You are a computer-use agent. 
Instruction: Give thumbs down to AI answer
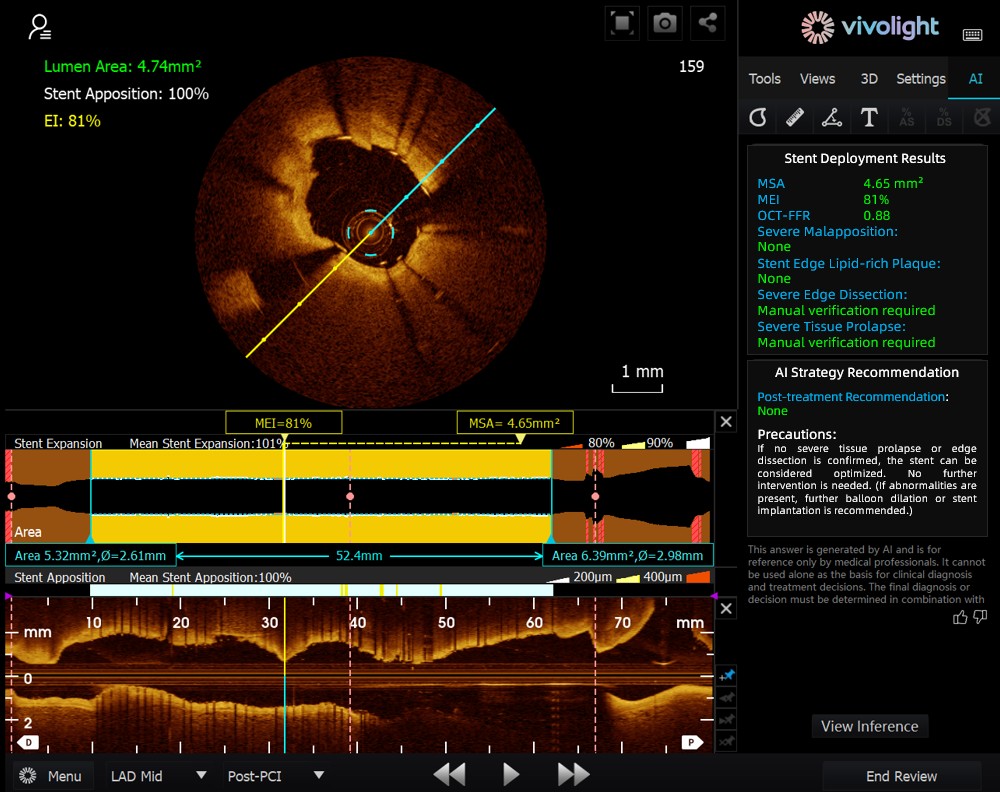point(980,617)
